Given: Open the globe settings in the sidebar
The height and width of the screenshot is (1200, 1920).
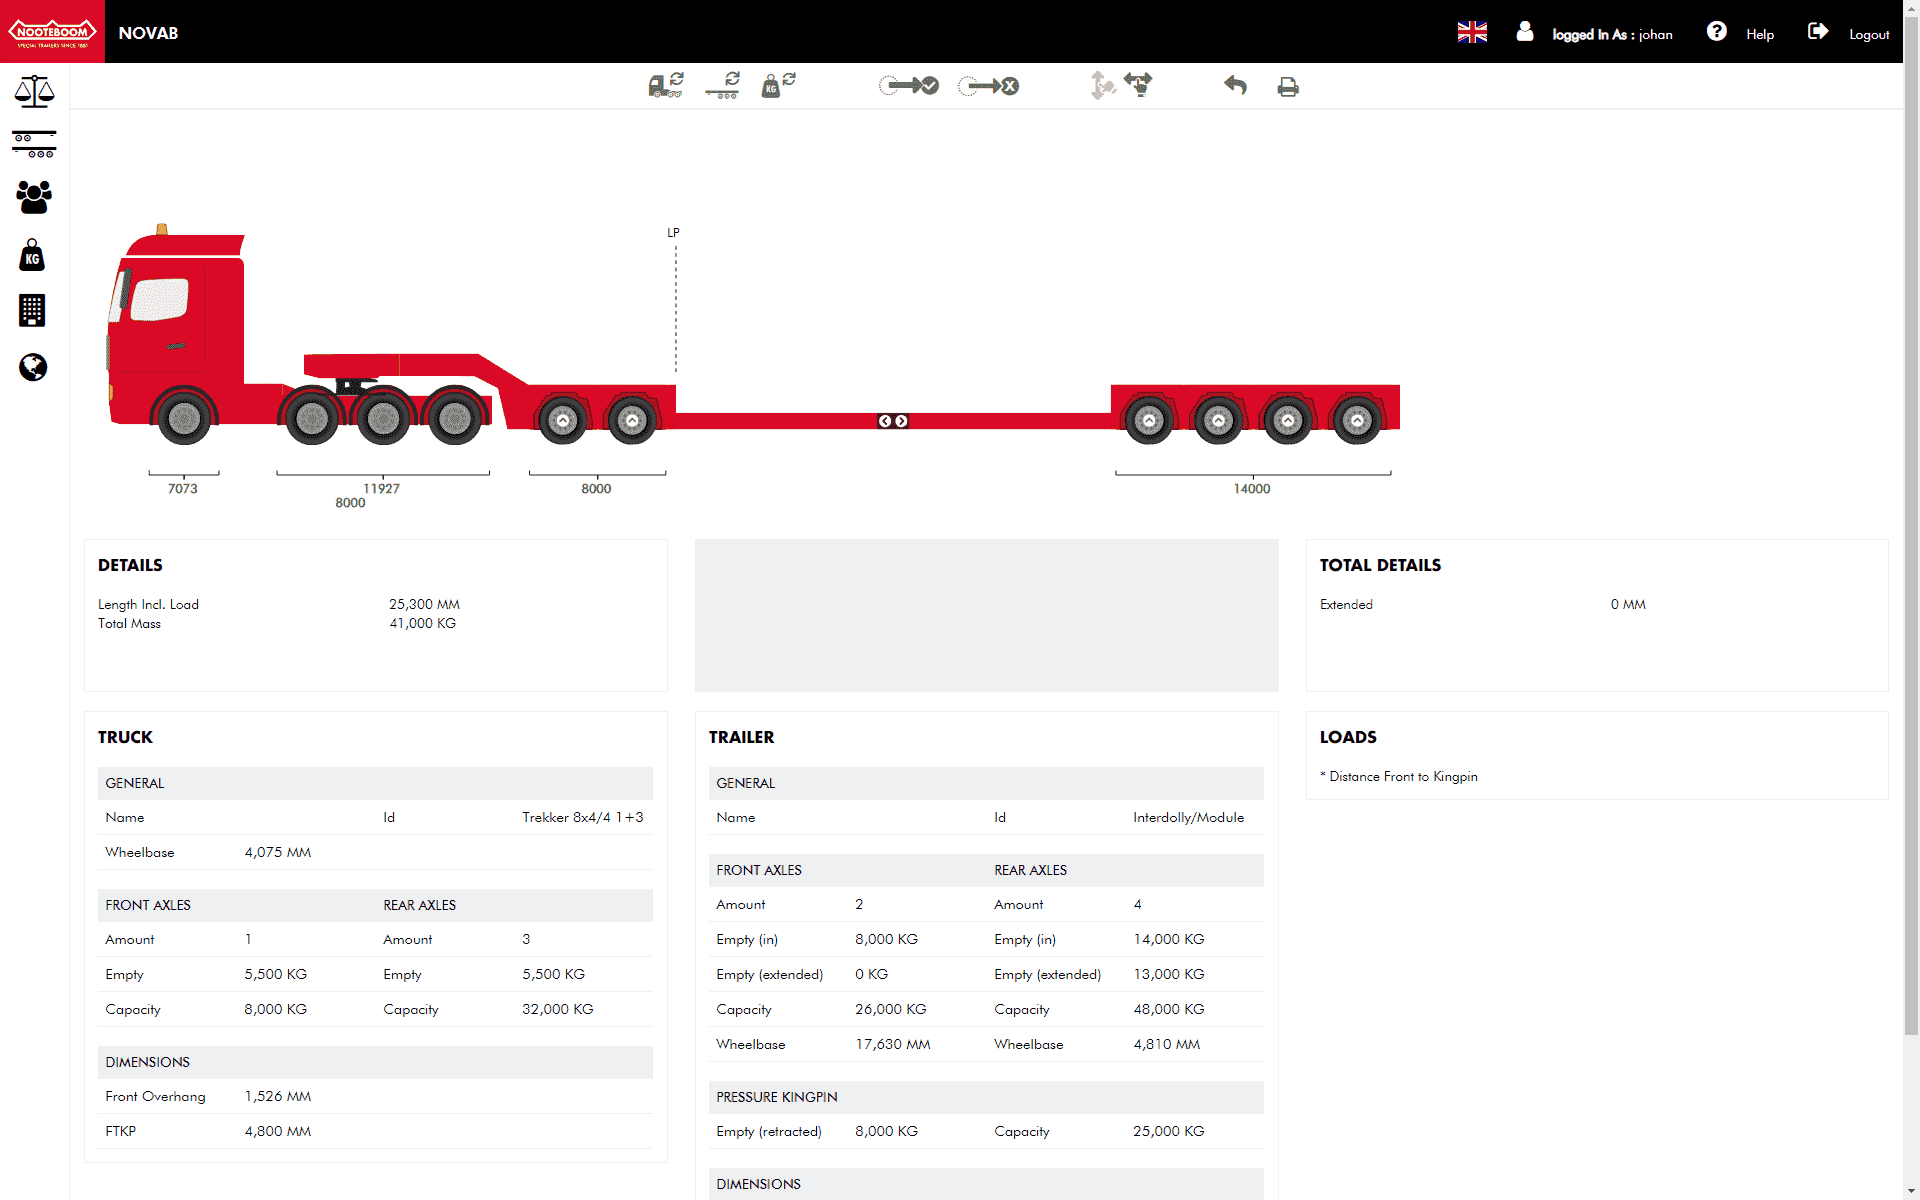Looking at the screenshot, I should tap(33, 367).
